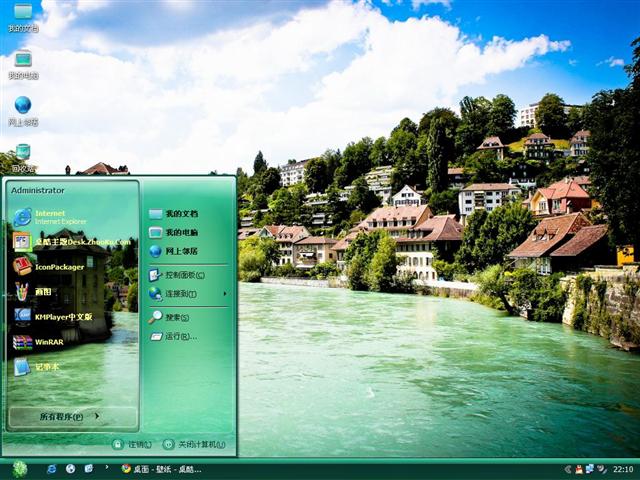Expand All Programs 所有程序(P)
The height and width of the screenshot is (480, 640).
tap(72, 416)
